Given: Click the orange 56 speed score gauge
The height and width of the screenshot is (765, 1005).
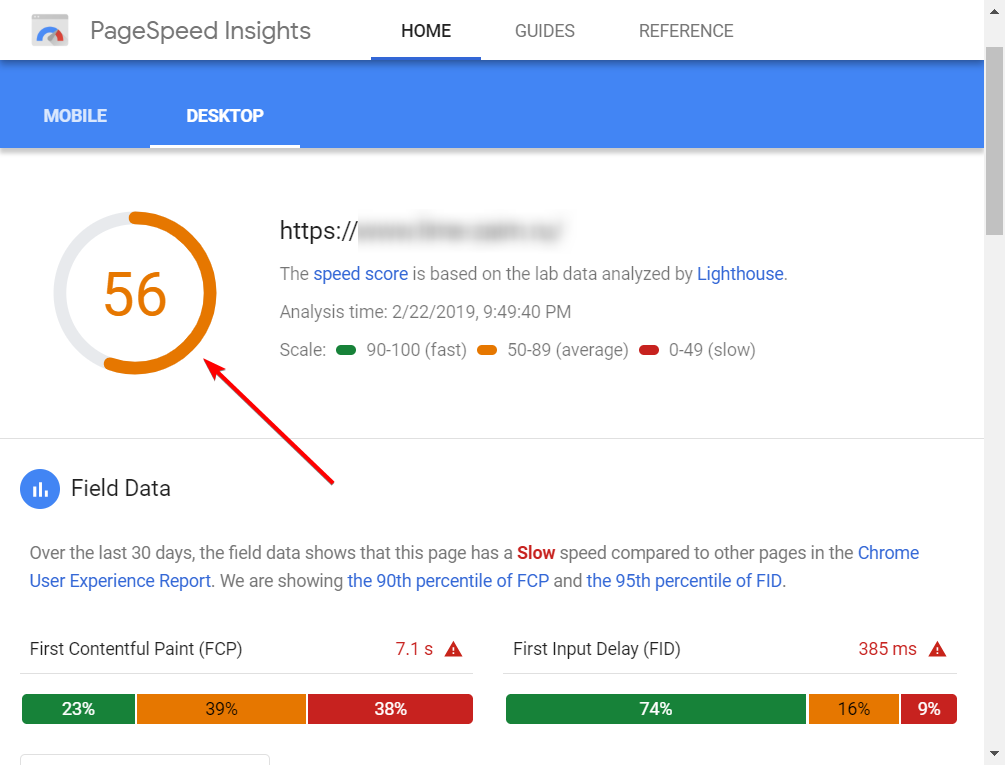Looking at the screenshot, I should point(135,294).
